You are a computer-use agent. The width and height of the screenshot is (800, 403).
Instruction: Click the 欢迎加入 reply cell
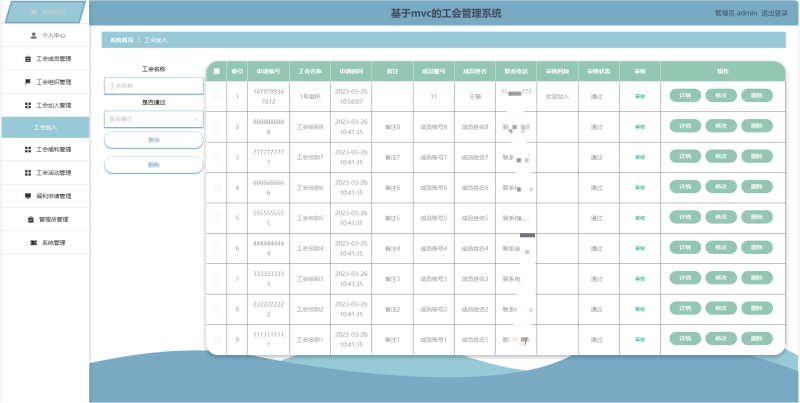tap(557, 96)
